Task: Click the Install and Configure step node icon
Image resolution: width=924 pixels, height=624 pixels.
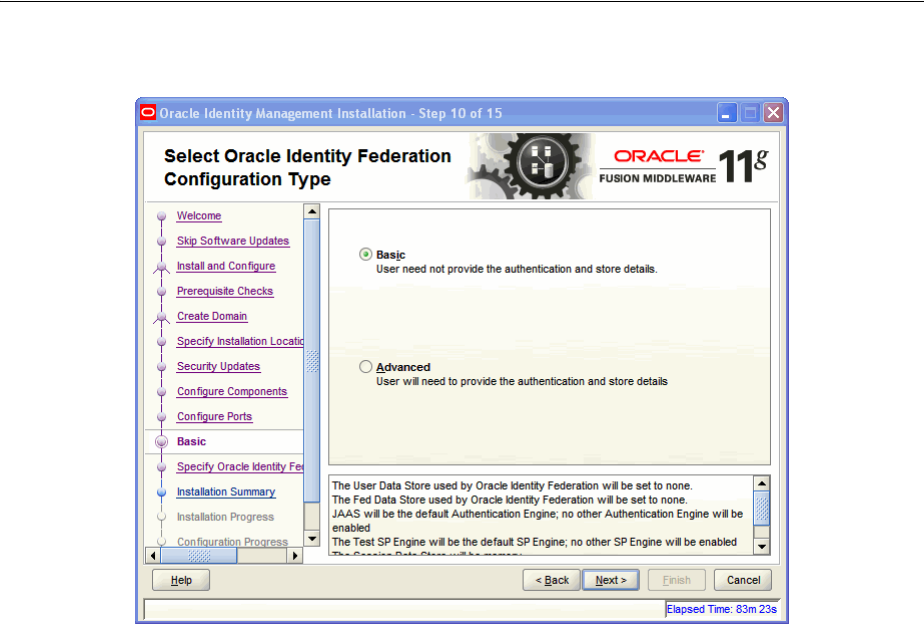Action: pos(161,267)
